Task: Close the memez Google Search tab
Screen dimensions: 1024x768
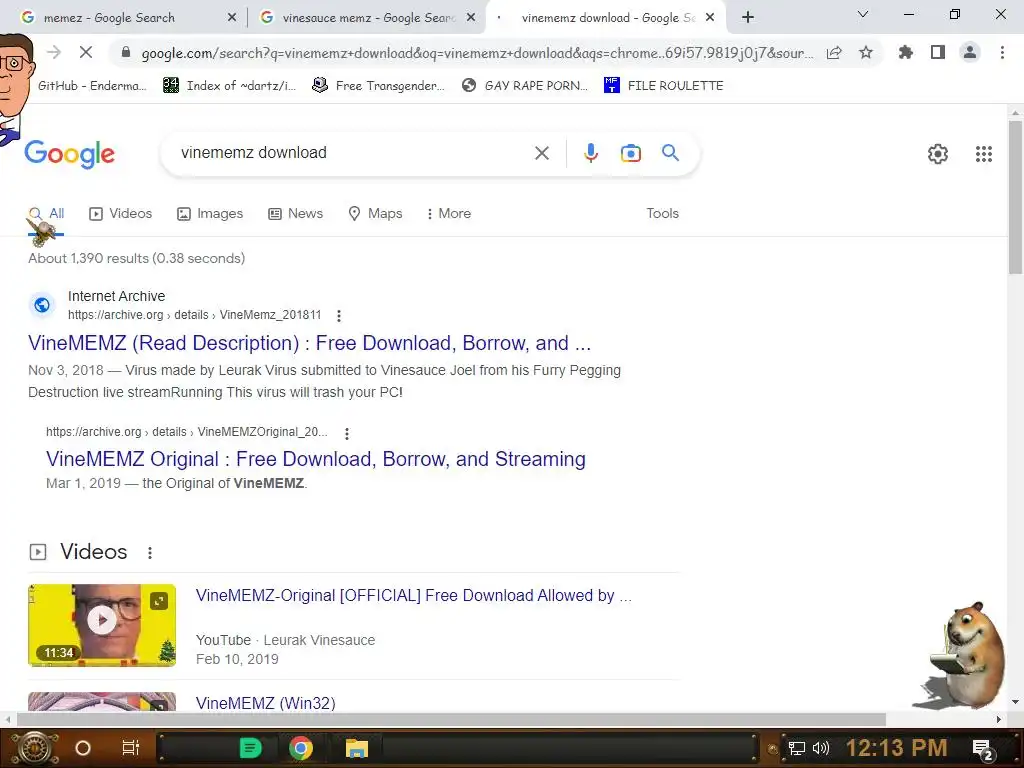Action: 232,18
